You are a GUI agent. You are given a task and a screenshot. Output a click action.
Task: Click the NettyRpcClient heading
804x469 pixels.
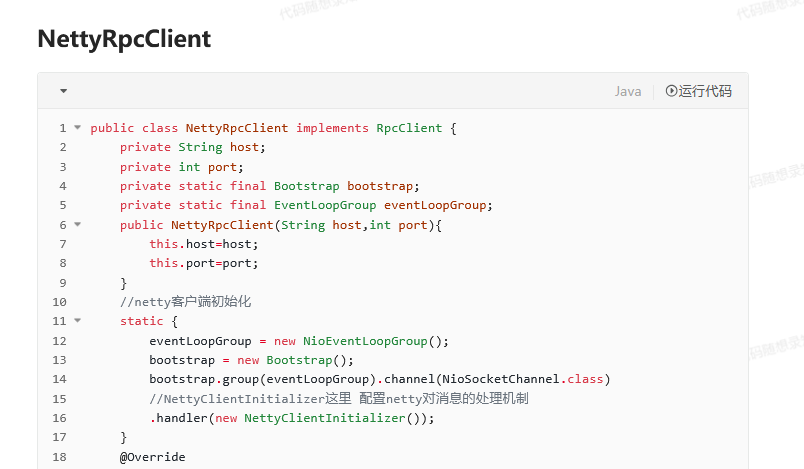tap(124, 39)
